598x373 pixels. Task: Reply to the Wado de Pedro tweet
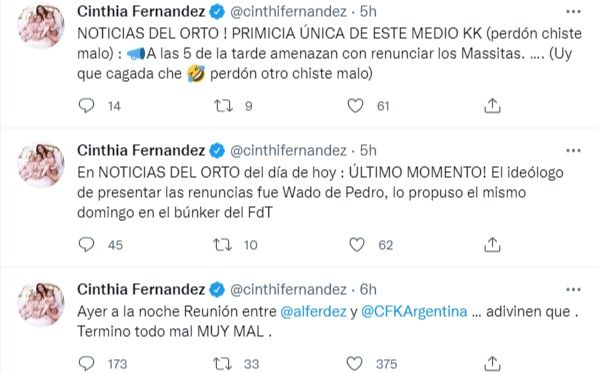pyautogui.click(x=86, y=244)
